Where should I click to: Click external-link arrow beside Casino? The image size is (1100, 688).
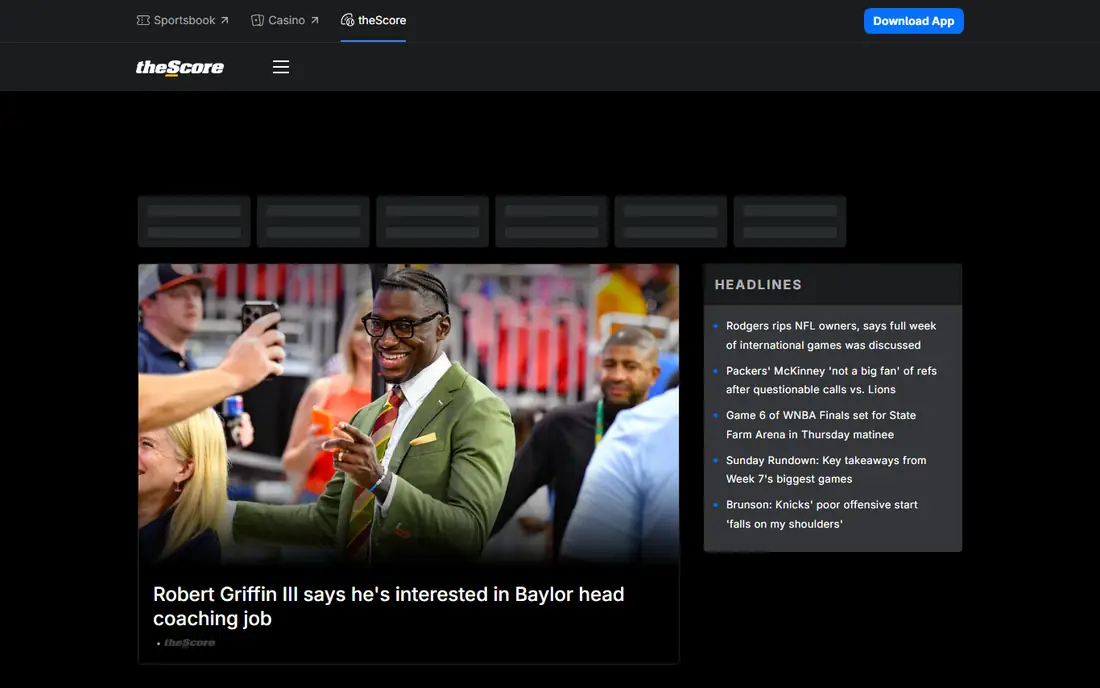[x=314, y=20]
